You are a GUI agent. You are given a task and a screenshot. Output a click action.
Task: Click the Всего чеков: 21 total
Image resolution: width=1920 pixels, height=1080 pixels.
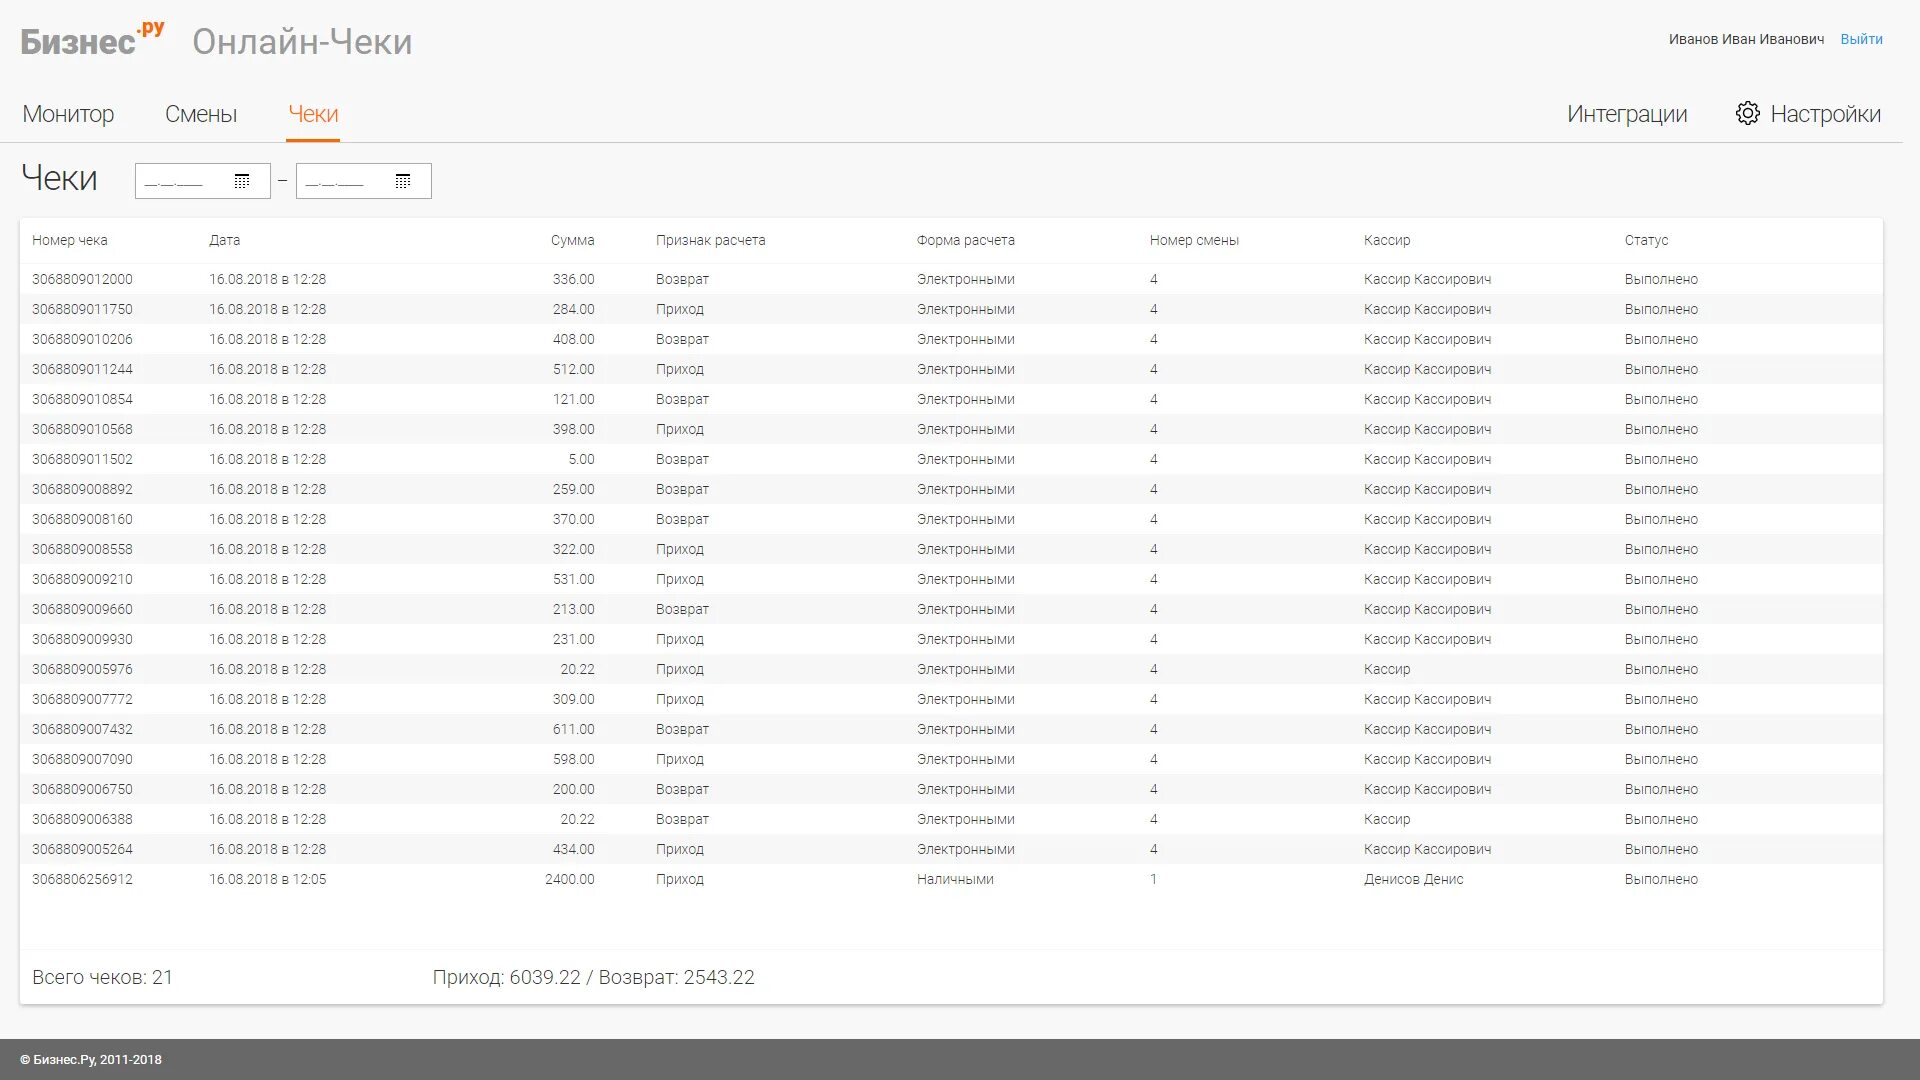102,977
